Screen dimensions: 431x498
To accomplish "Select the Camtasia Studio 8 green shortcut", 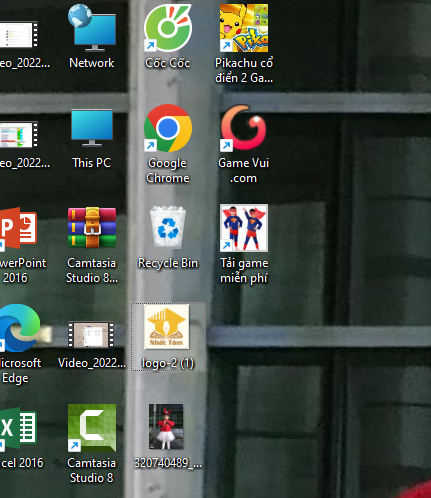I will pyautogui.click(x=92, y=428).
